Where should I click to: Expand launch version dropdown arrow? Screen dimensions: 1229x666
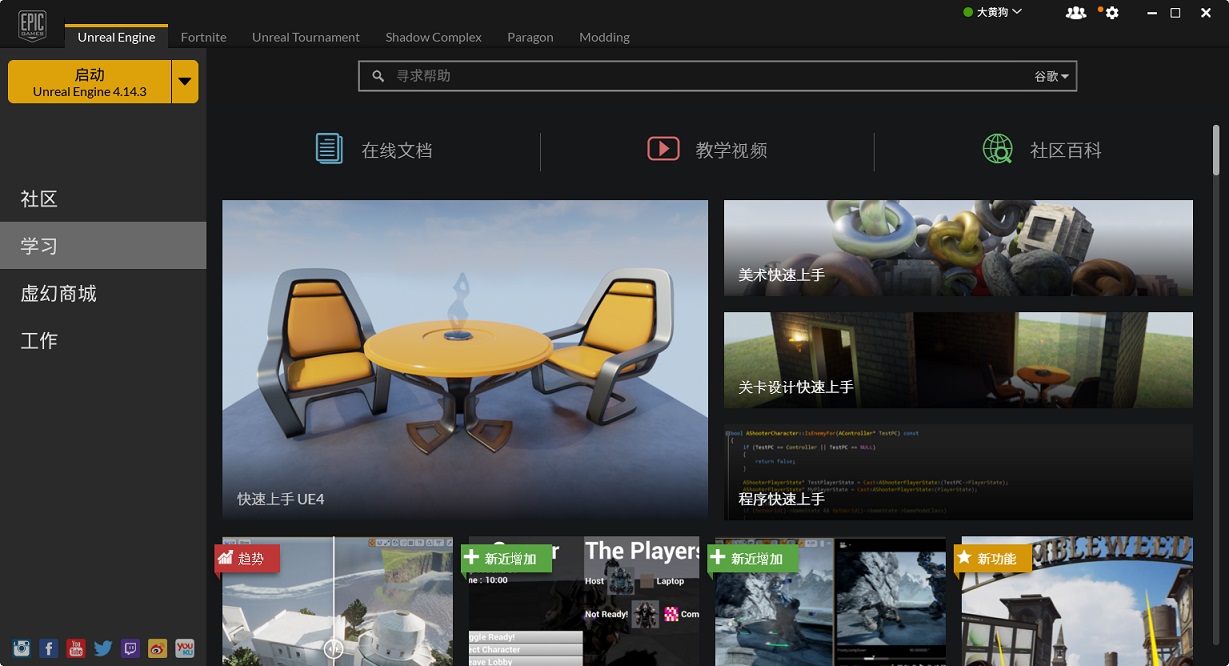click(x=185, y=82)
